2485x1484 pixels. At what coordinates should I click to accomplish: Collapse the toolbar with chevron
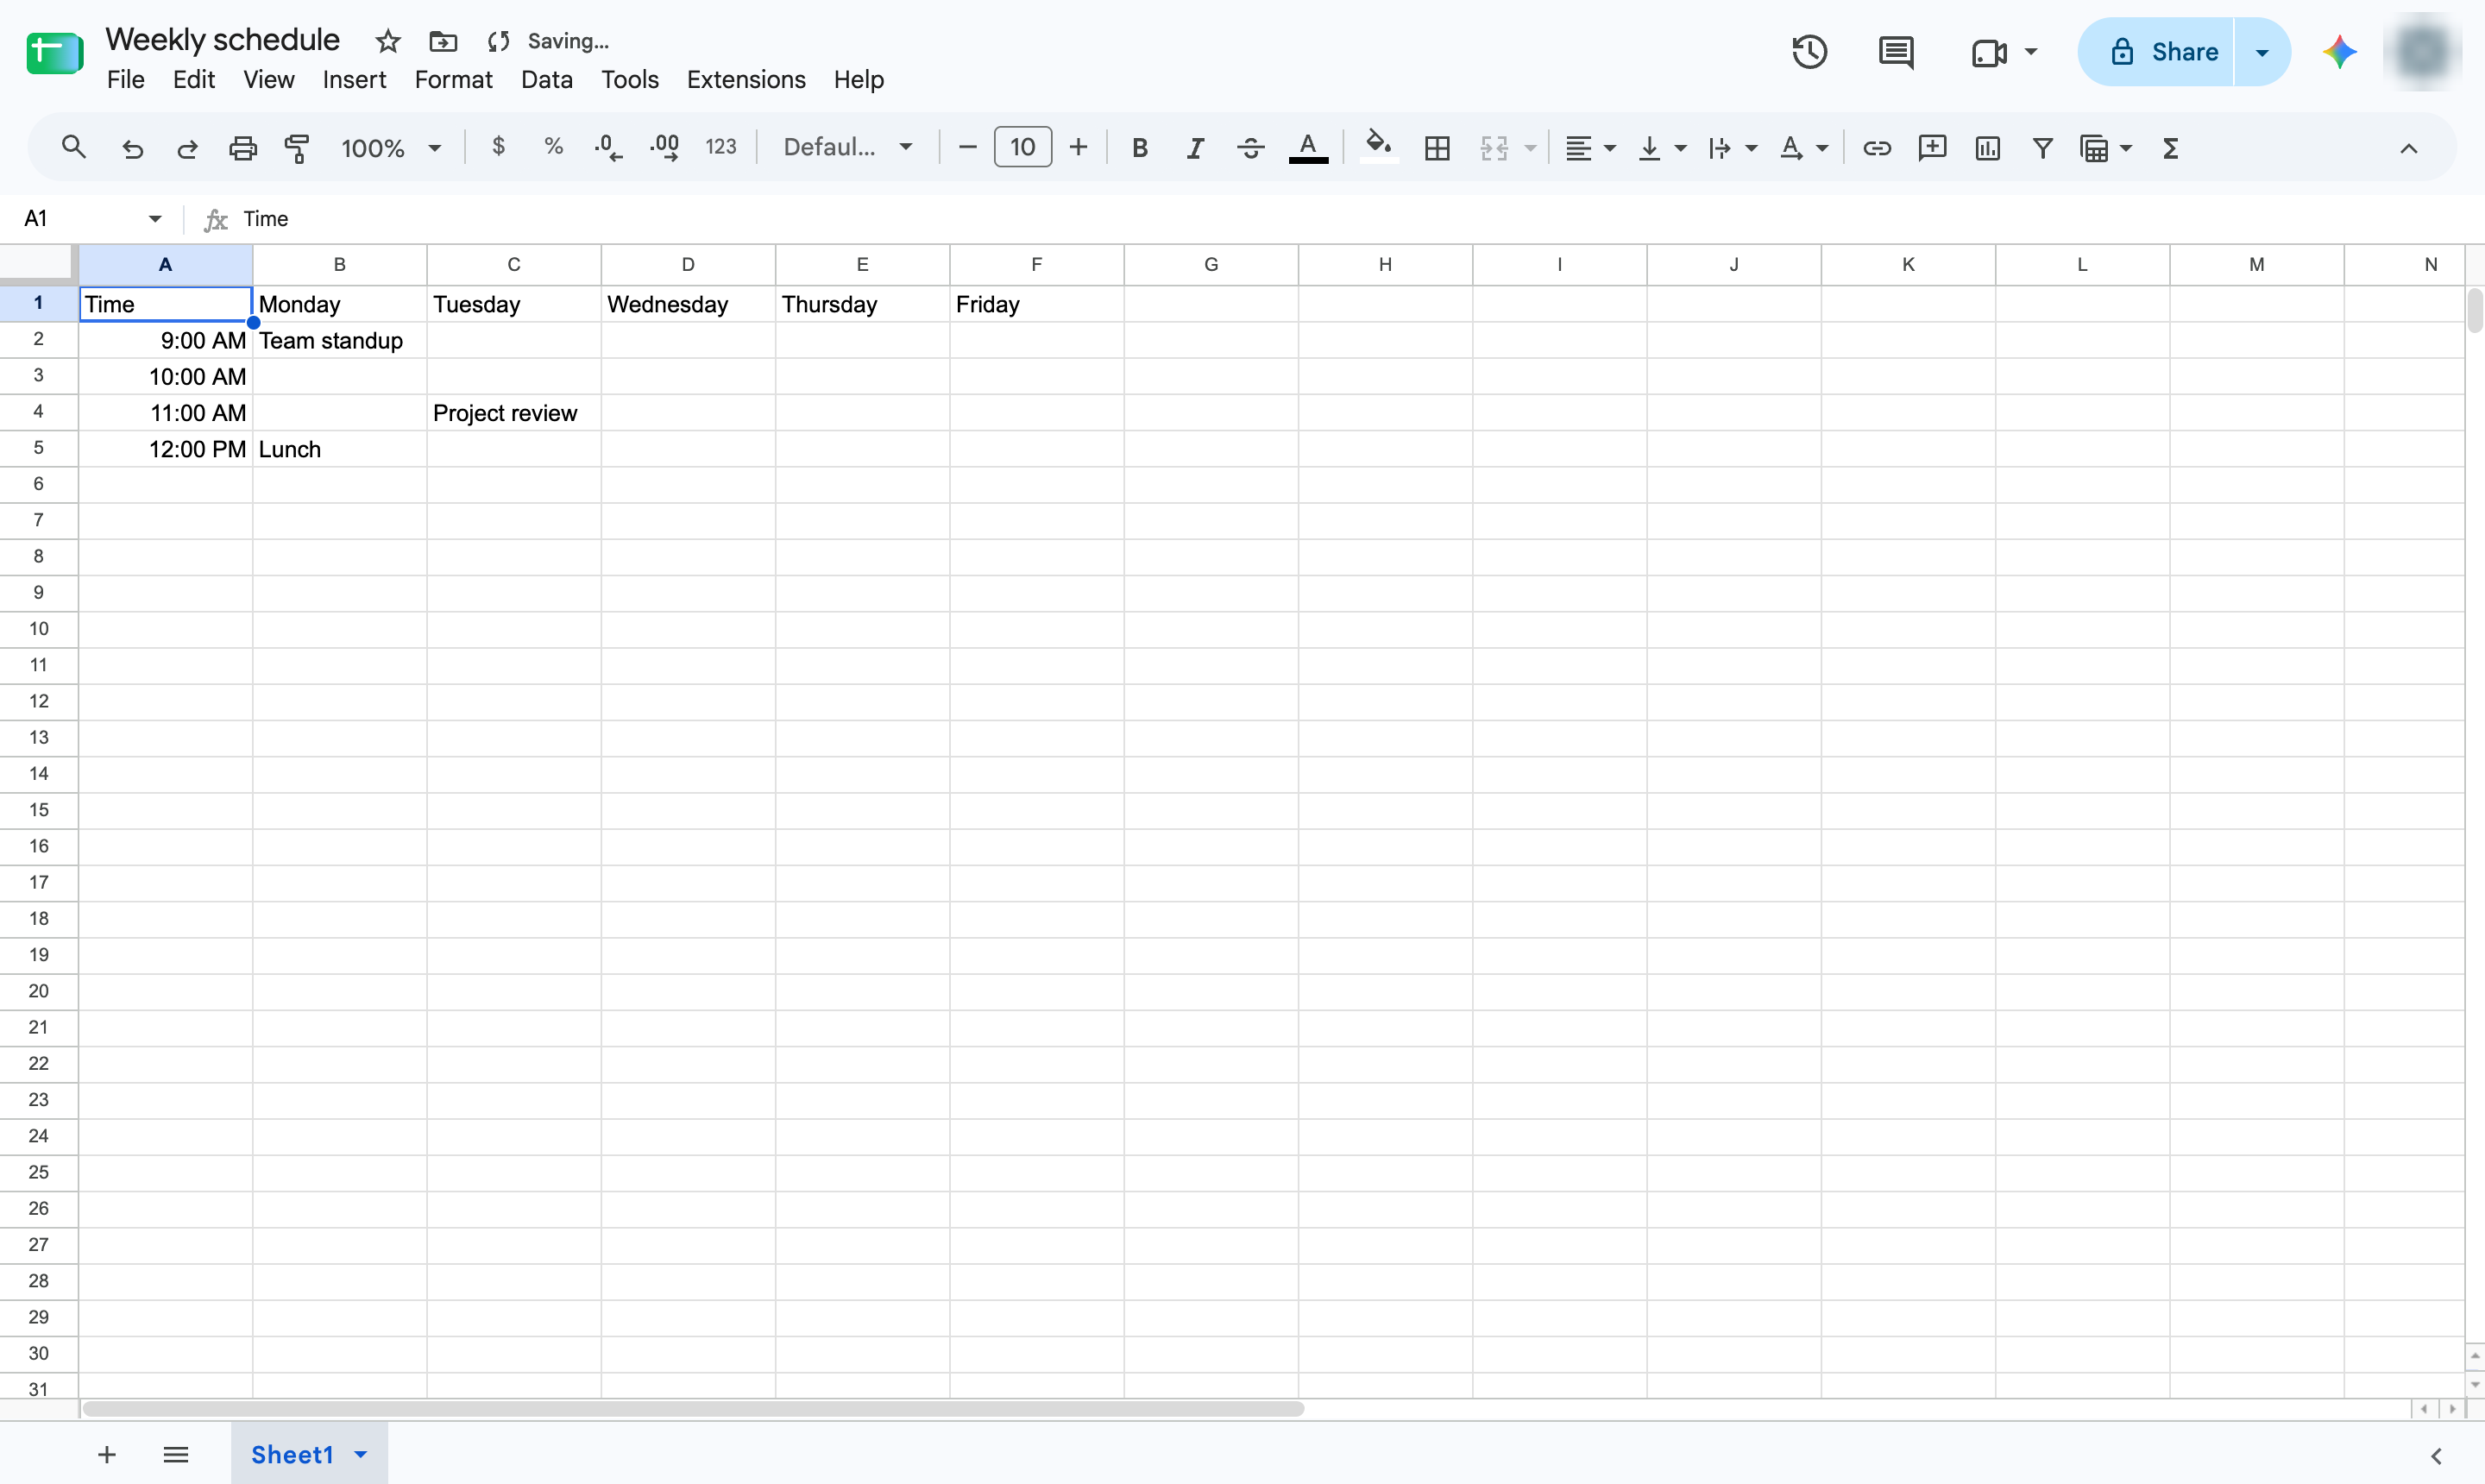pos(2408,148)
